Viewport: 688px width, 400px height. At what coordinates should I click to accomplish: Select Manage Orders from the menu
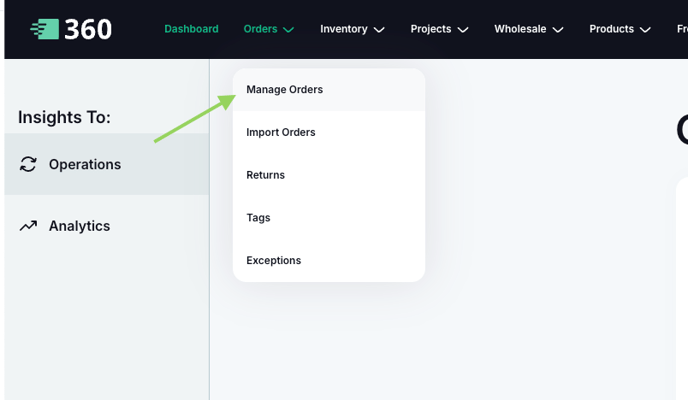tap(285, 90)
